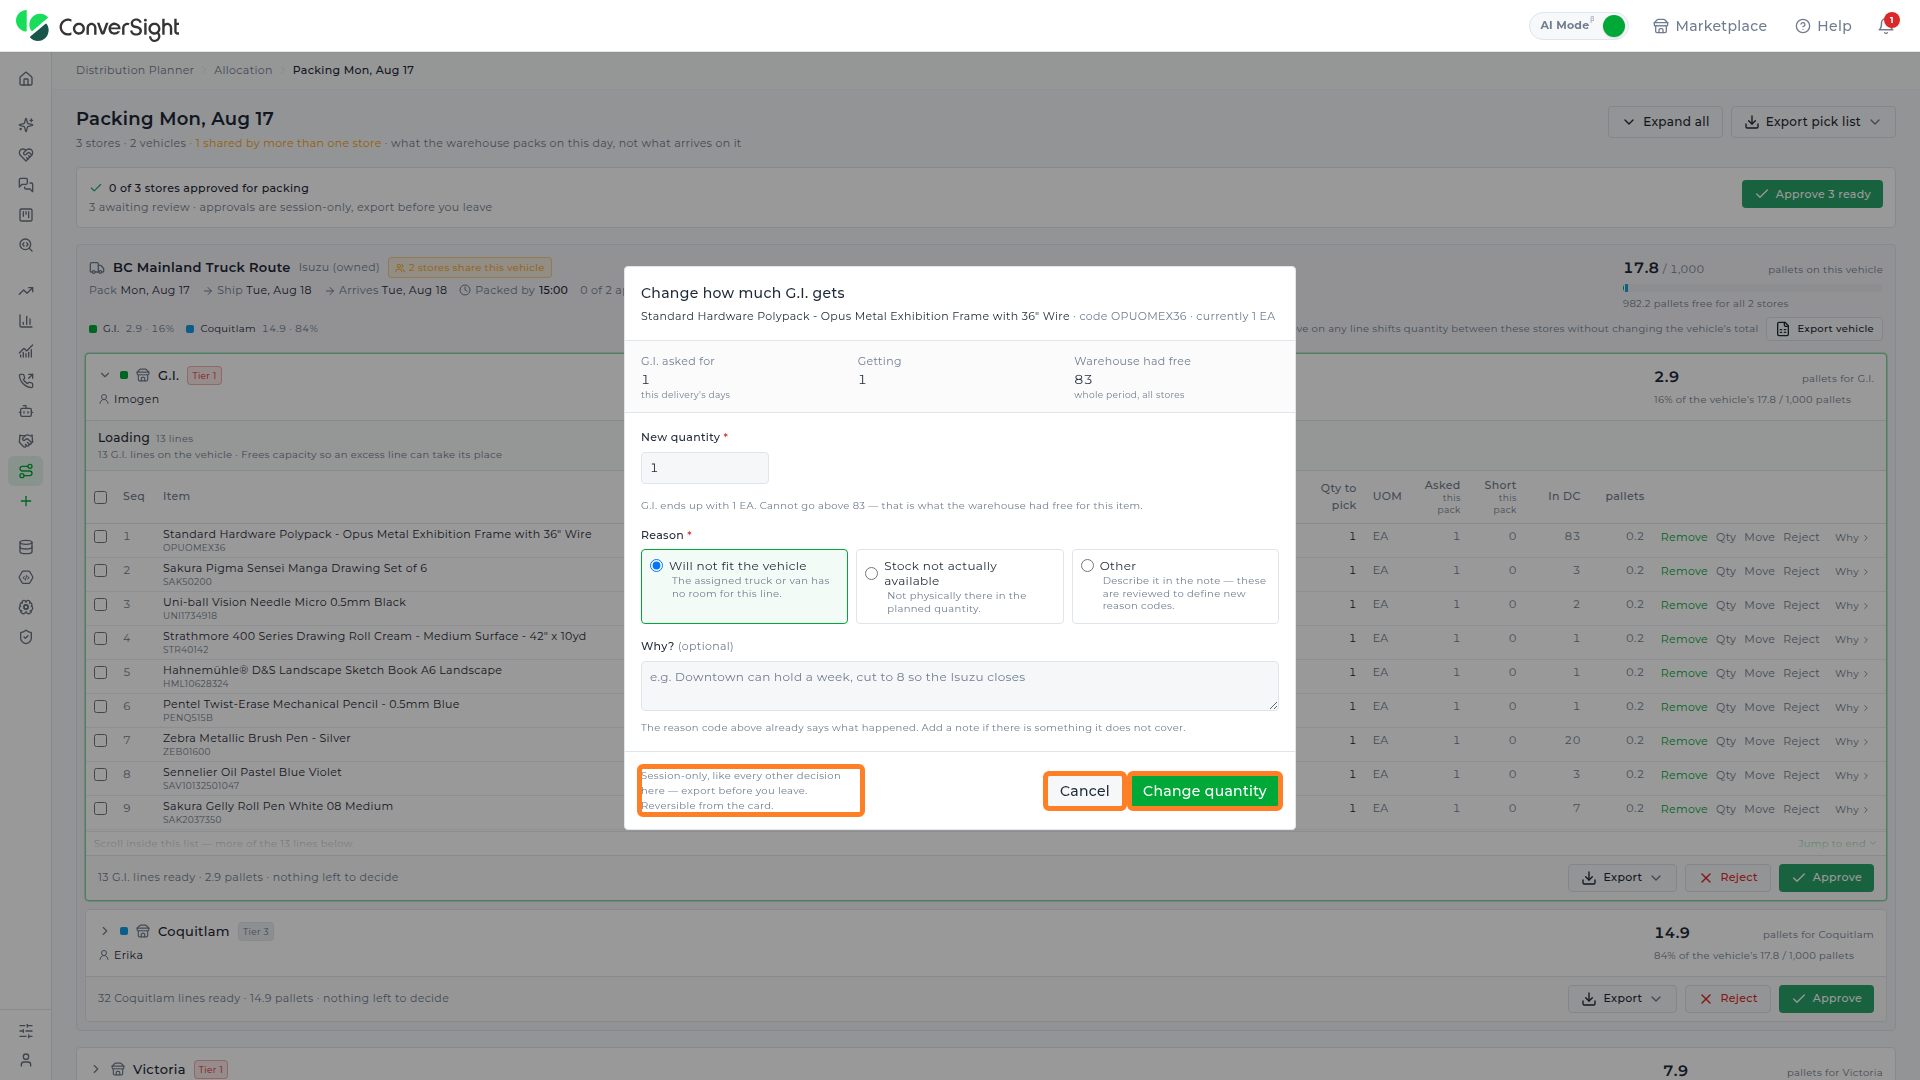Click '2 stores share this vehicle' badge
The width and height of the screenshot is (1920, 1080).
(x=470, y=268)
